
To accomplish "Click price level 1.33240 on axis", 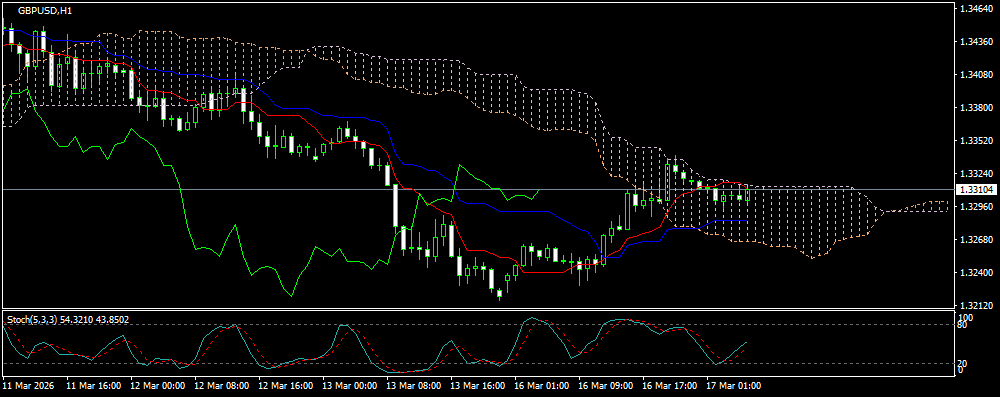I will (x=976, y=174).
